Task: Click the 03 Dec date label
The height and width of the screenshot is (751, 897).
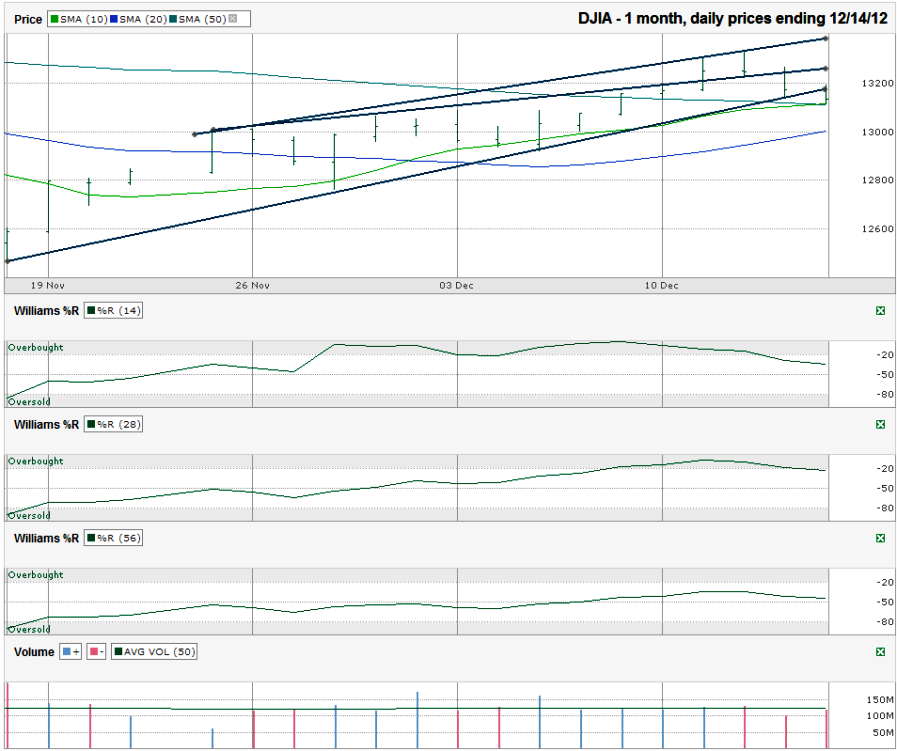Action: [x=457, y=285]
